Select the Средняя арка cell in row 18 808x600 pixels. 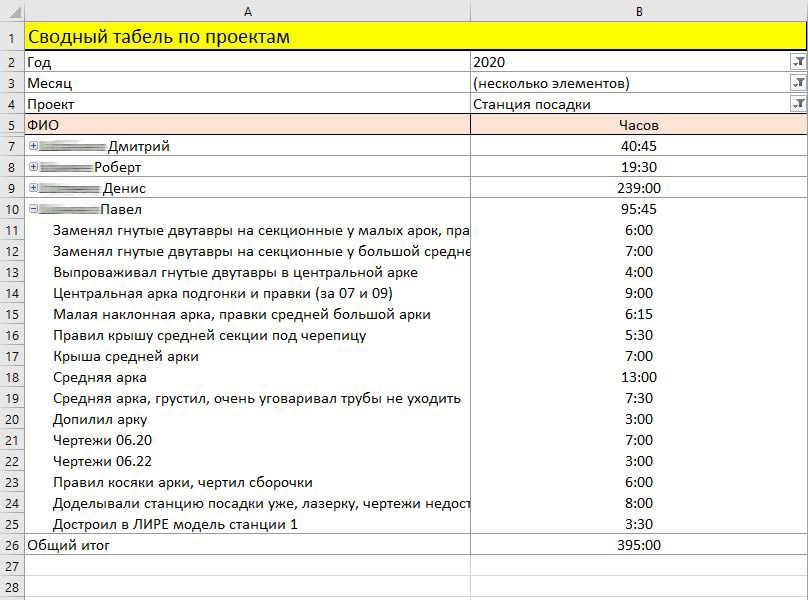pos(247,377)
